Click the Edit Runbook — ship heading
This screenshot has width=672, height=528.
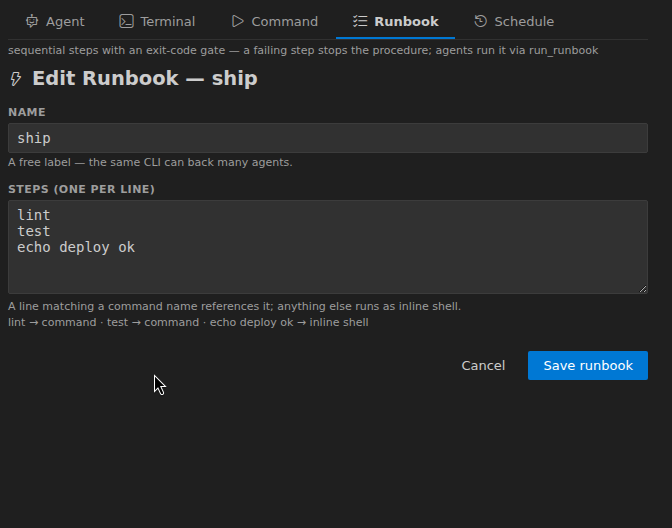point(145,78)
